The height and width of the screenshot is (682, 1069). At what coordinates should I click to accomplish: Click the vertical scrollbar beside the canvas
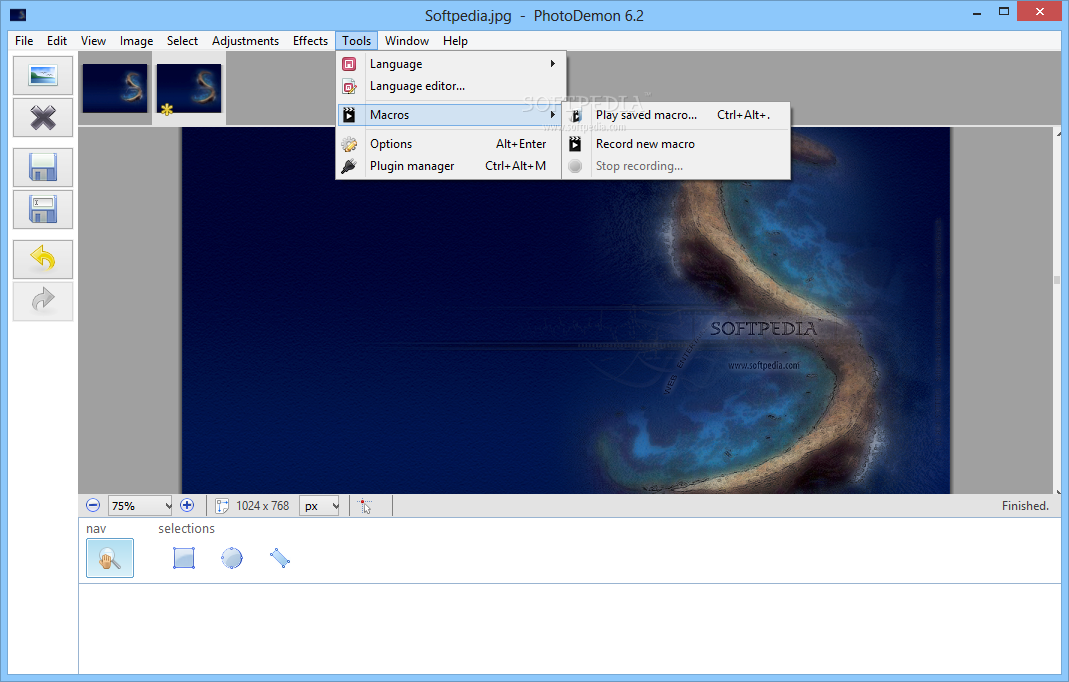pos(1057,310)
